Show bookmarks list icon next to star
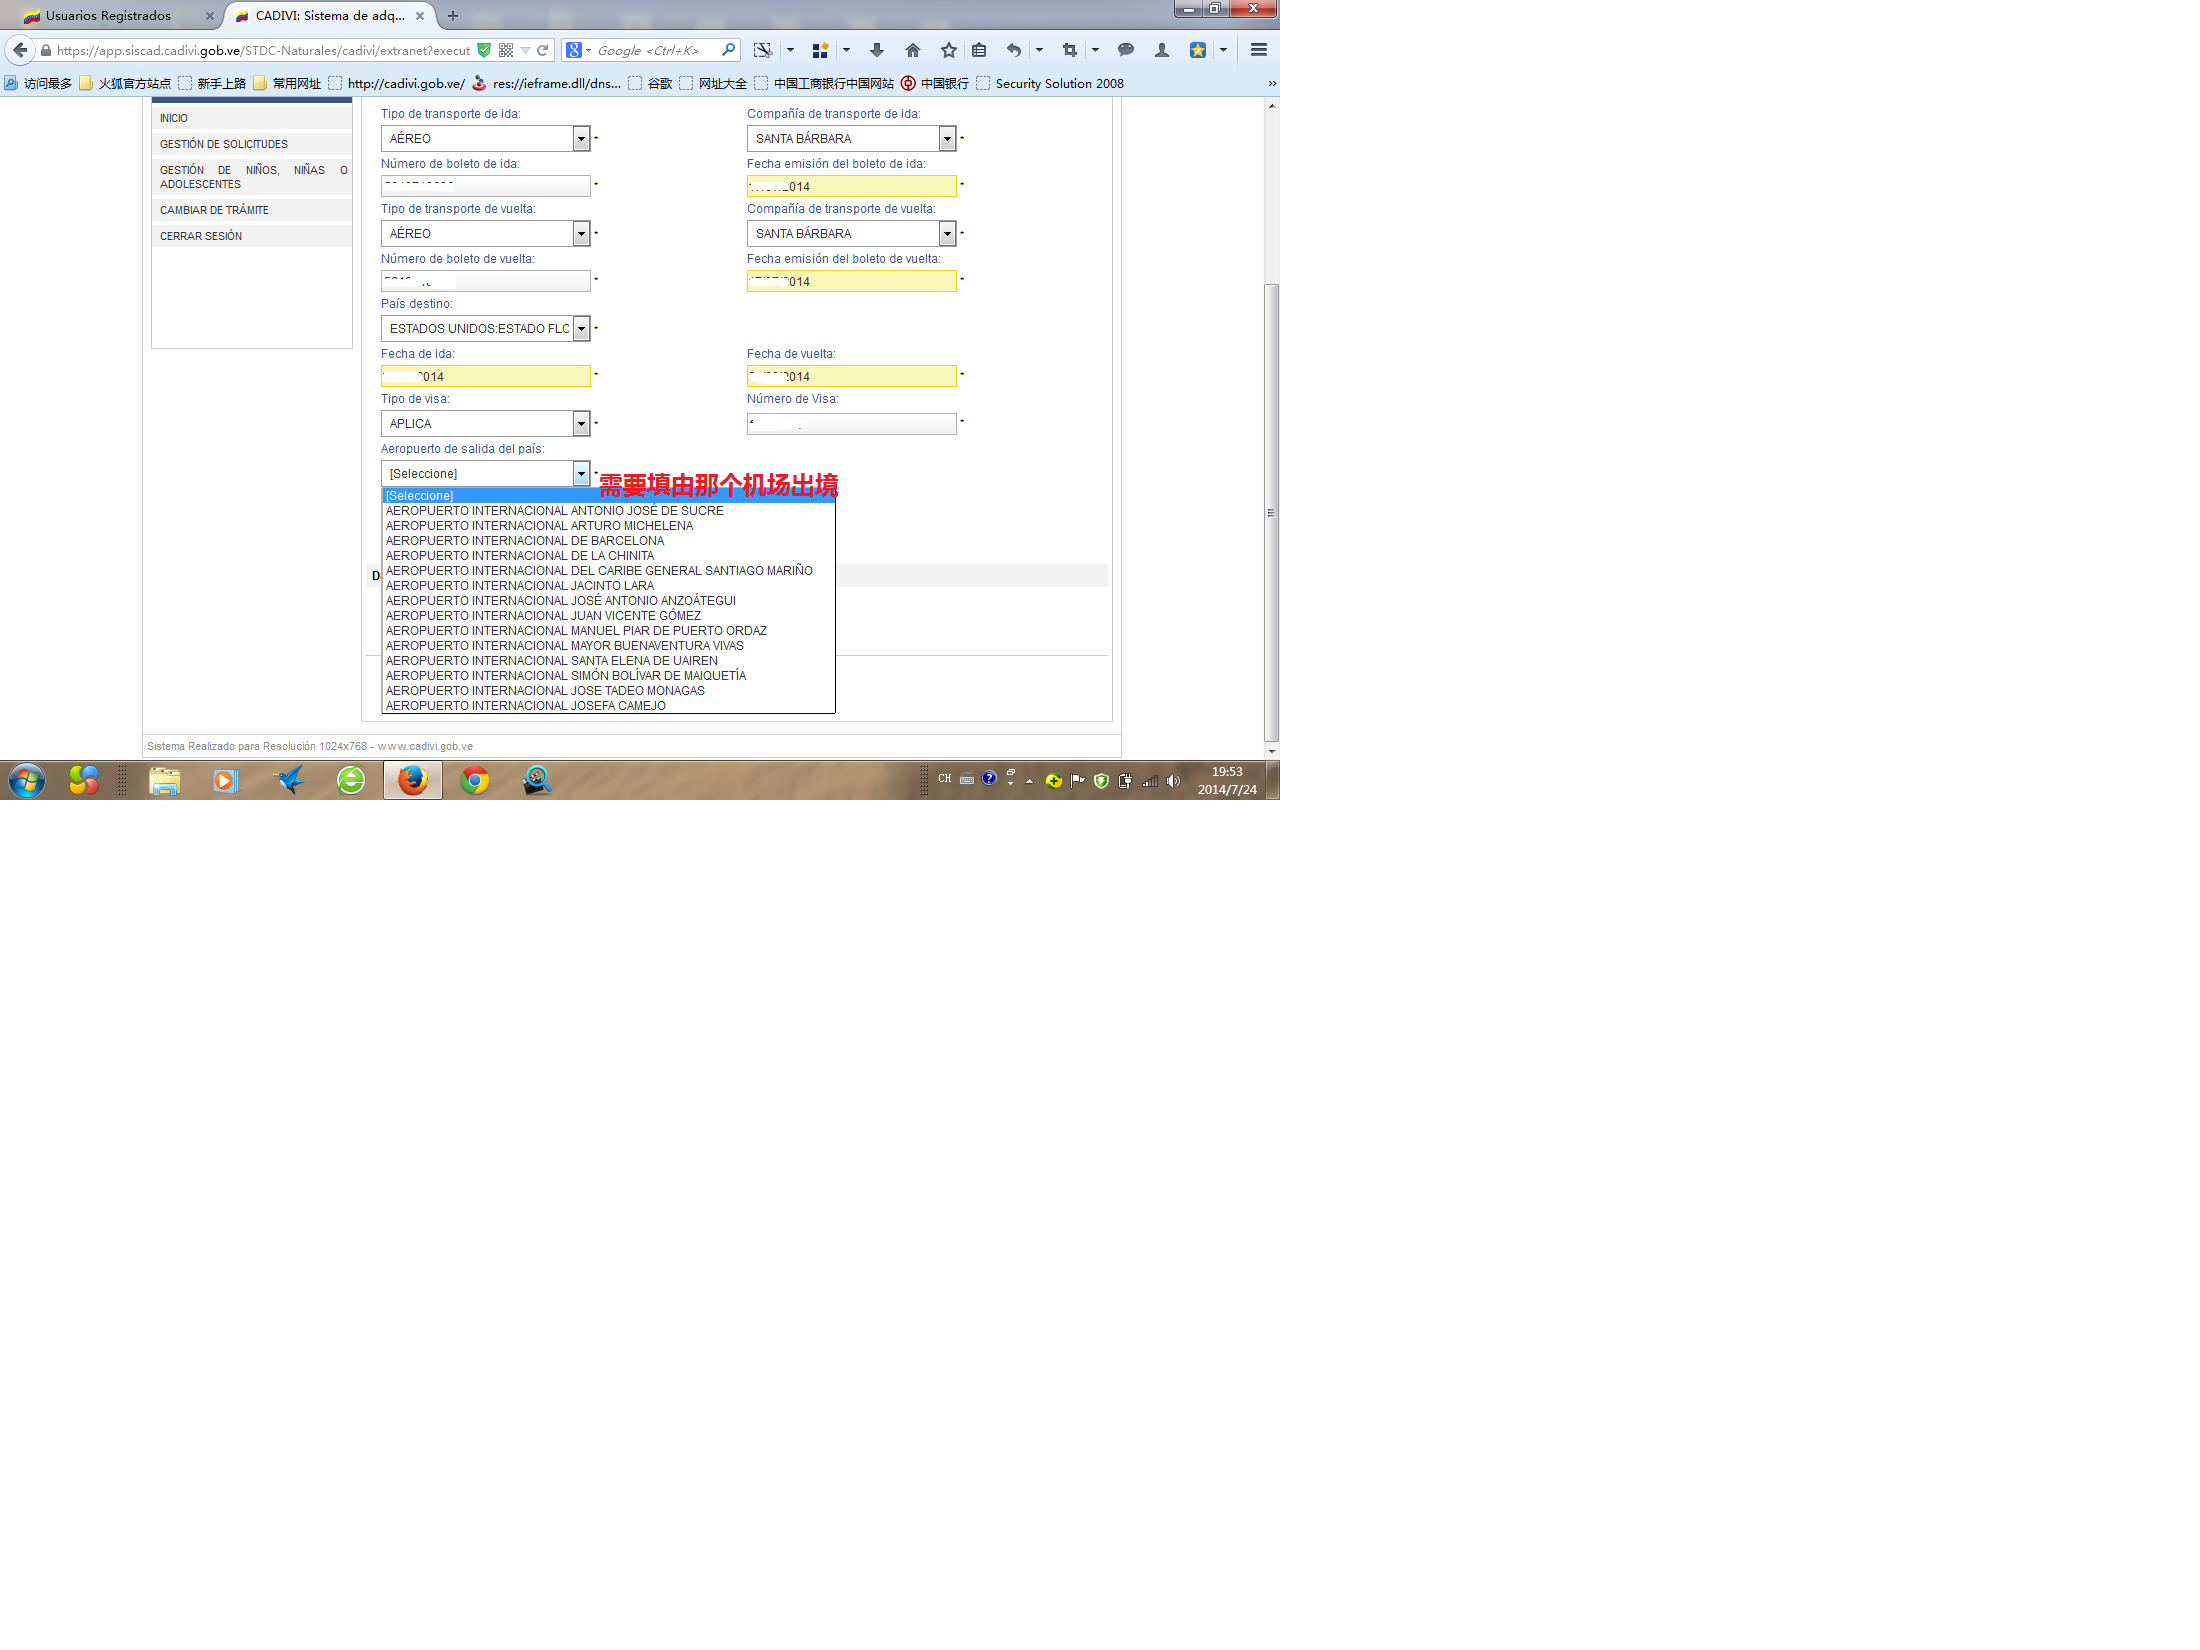This screenshot has height=1650, width=2200. point(979,50)
